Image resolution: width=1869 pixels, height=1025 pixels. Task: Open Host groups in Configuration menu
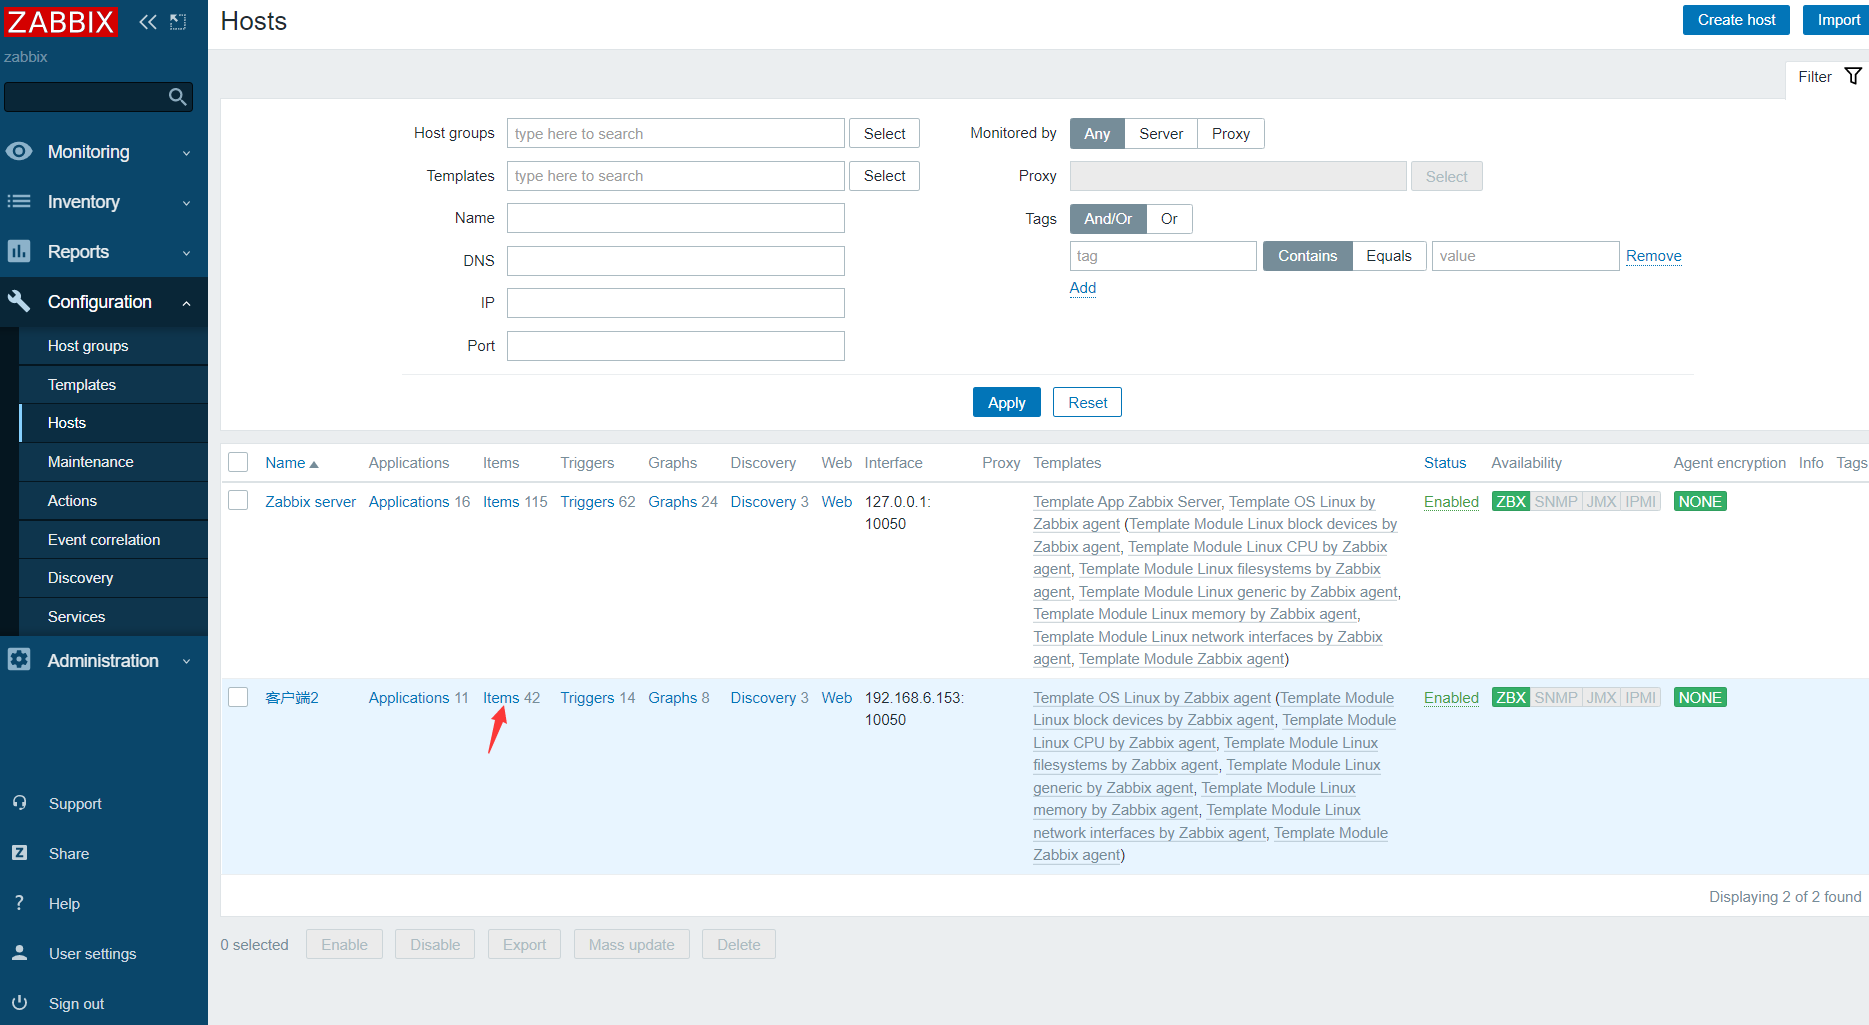[113, 345]
